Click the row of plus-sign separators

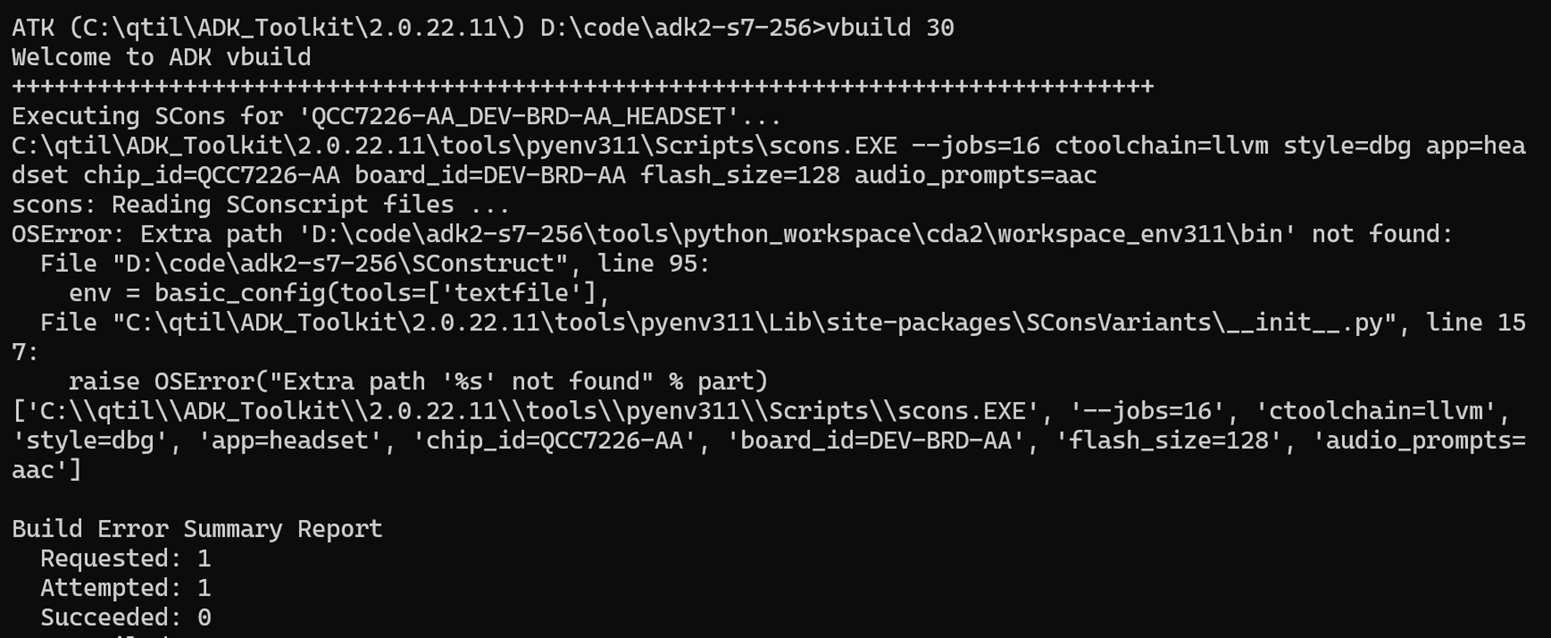582,87
